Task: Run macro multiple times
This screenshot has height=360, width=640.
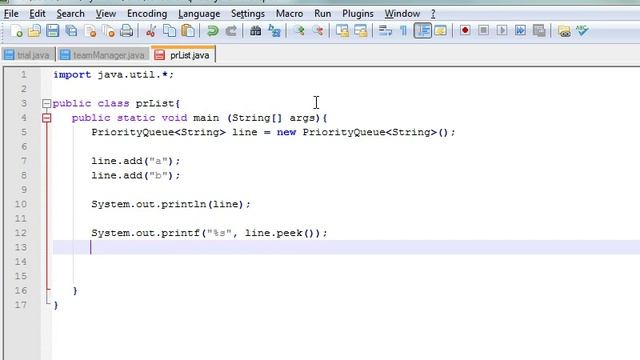Action: click(520, 31)
